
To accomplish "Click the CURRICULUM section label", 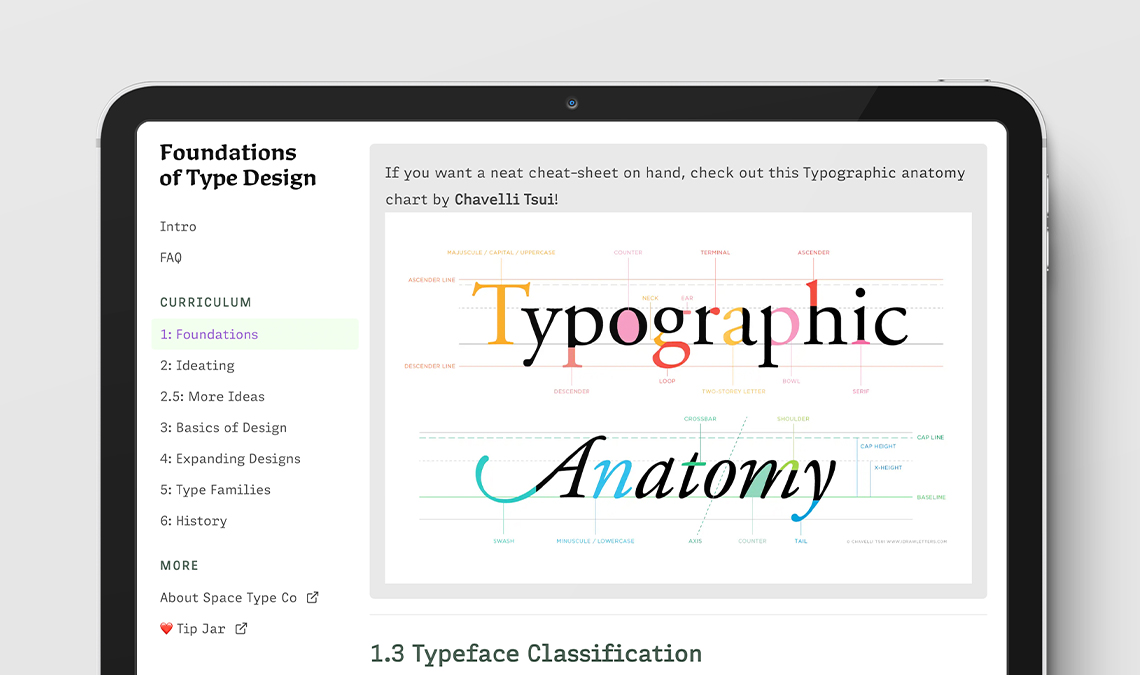I will point(205,302).
